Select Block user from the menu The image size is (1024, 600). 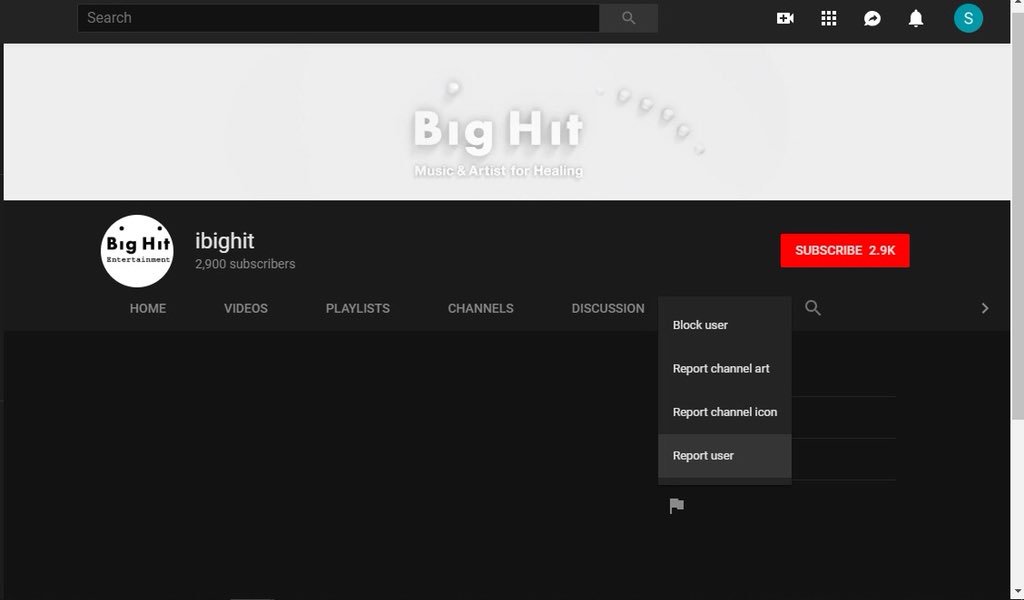(725, 324)
